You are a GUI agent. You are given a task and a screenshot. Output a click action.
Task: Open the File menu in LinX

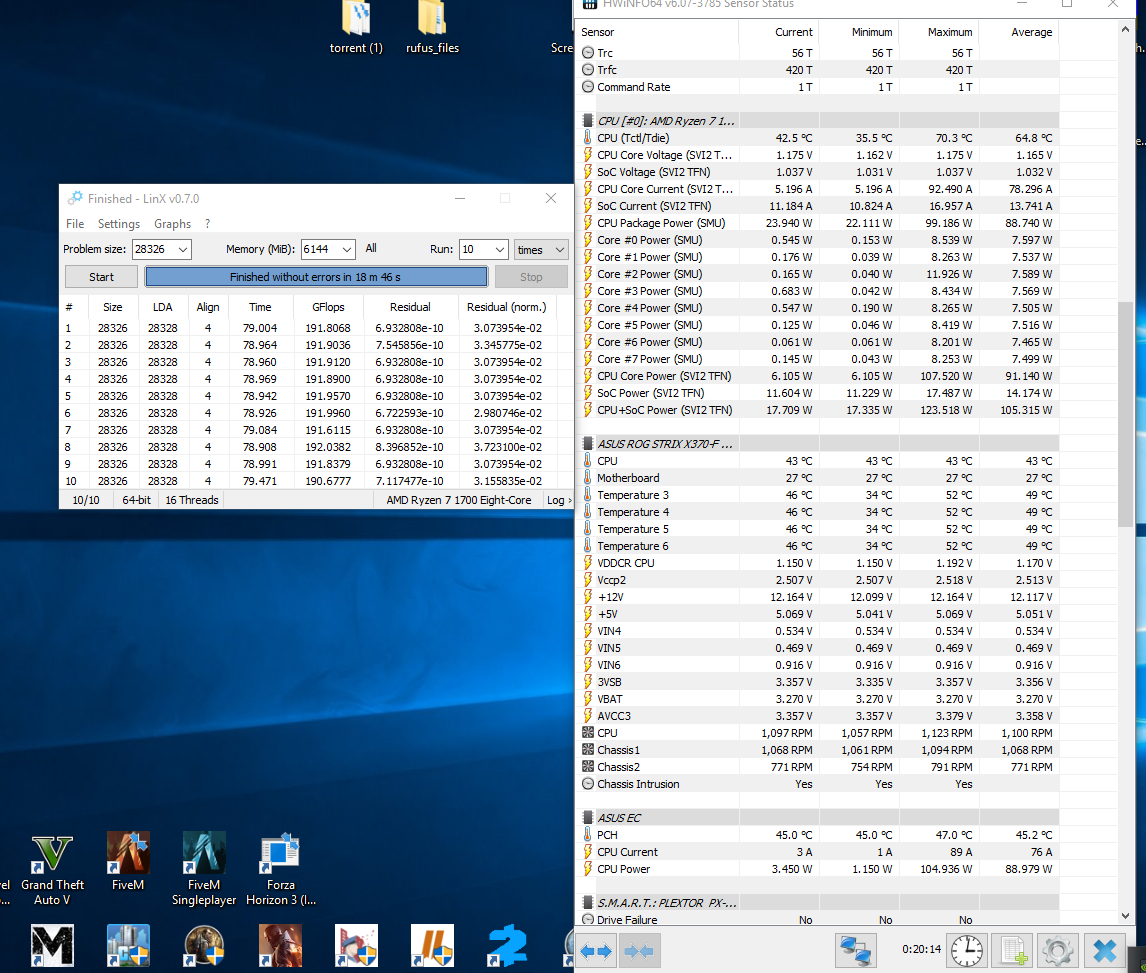75,224
